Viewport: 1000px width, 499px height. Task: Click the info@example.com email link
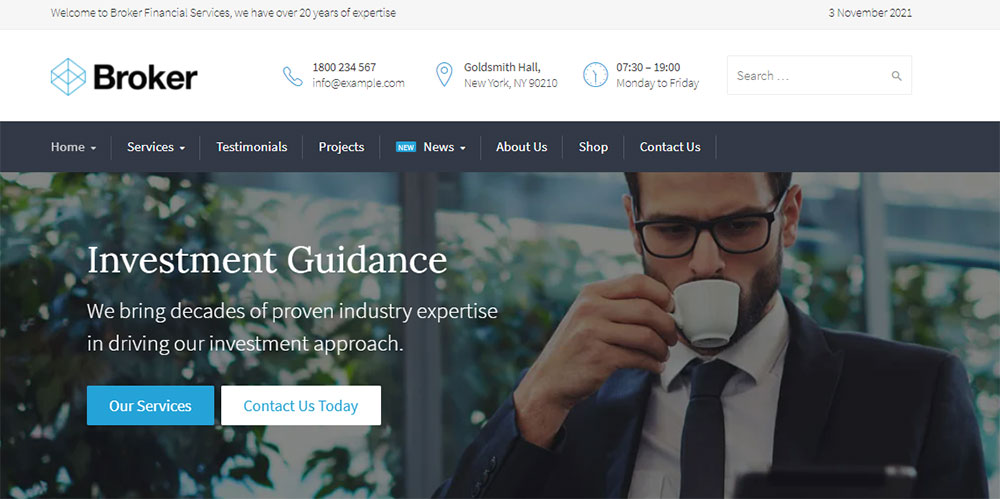358,83
